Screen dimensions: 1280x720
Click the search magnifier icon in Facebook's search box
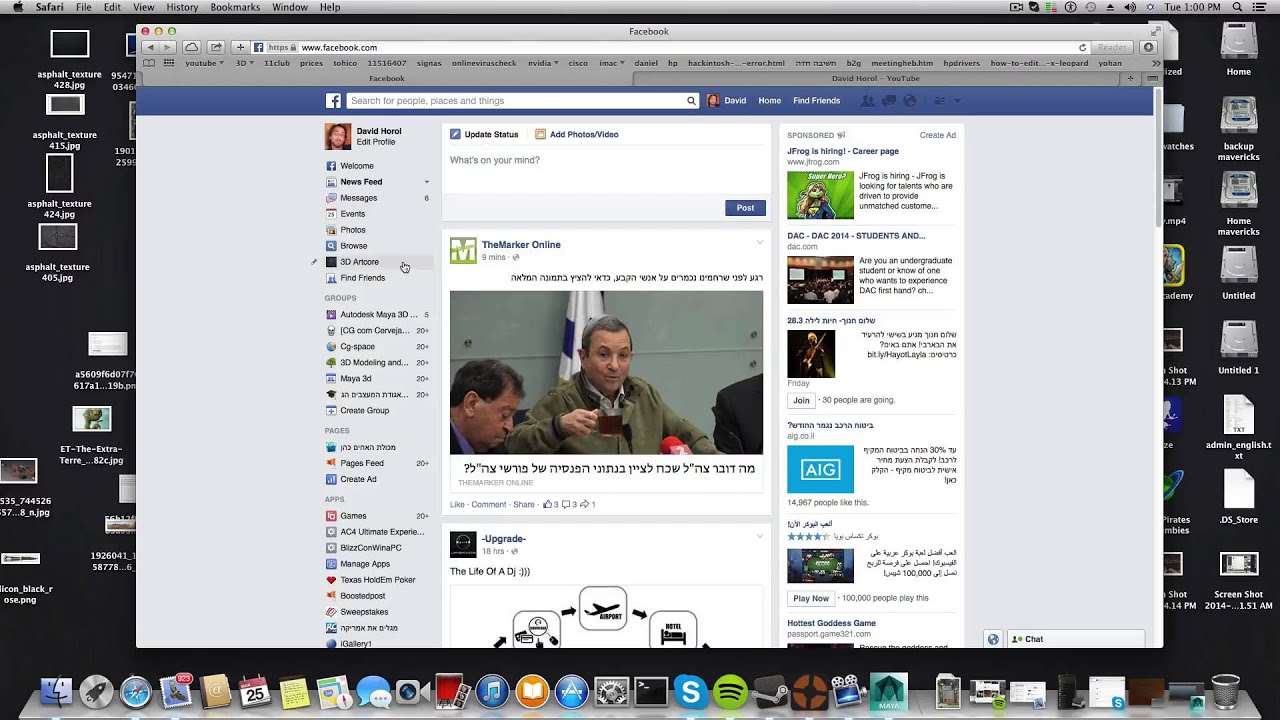pos(690,101)
